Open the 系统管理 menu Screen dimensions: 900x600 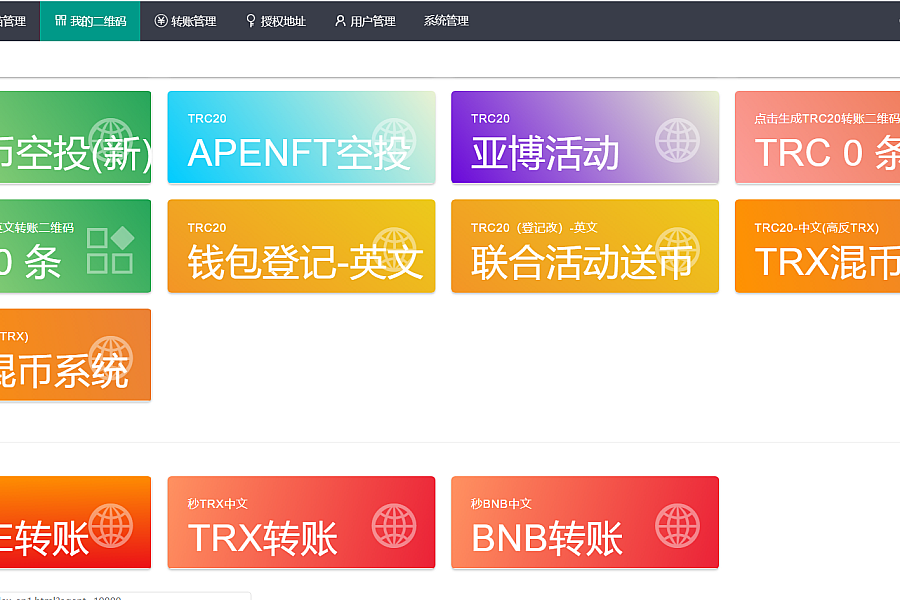pos(446,21)
